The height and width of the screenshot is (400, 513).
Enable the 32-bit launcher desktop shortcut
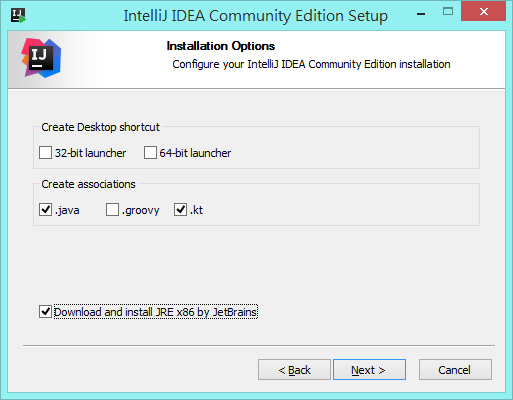pos(45,153)
